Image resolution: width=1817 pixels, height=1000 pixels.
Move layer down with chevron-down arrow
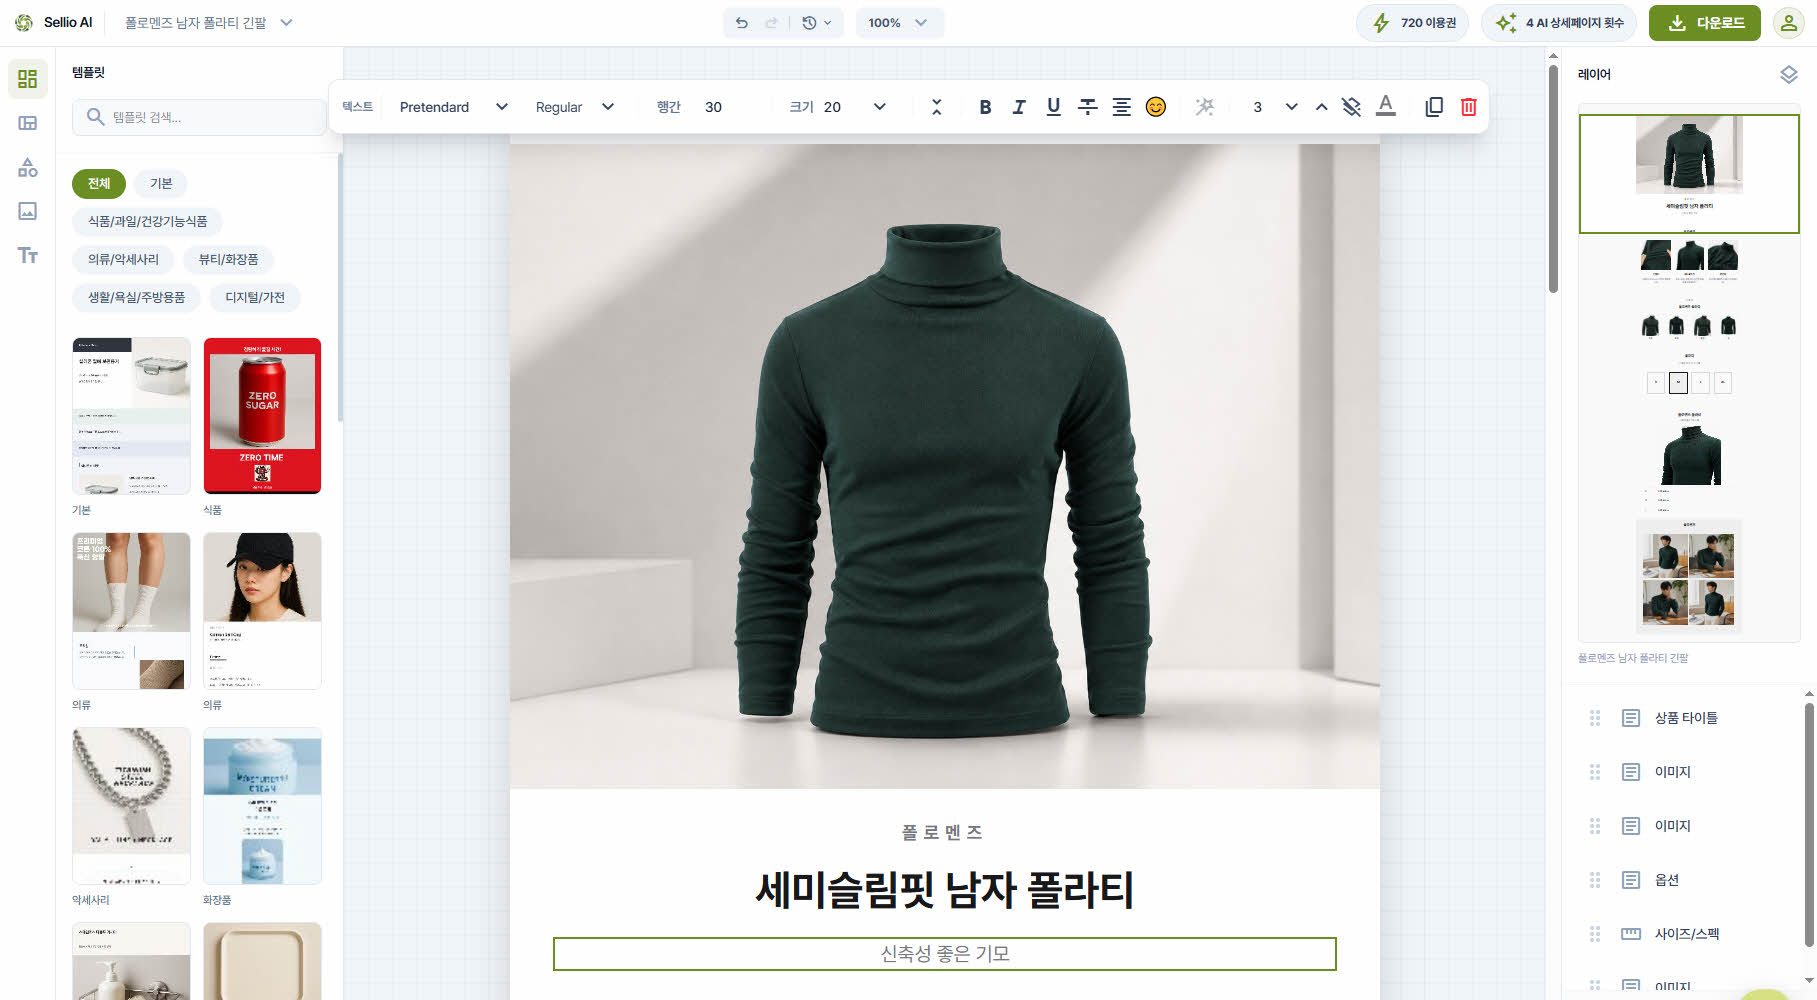pos(1291,107)
